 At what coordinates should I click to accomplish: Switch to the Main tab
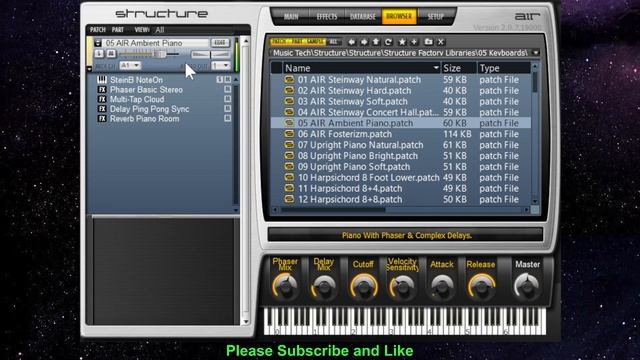(x=291, y=16)
